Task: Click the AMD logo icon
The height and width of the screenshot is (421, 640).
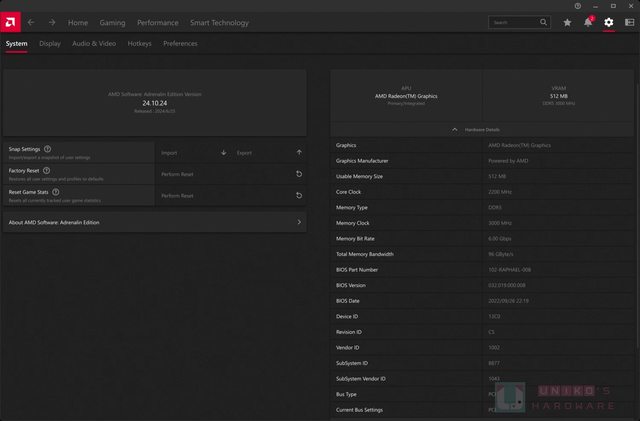Action: (10, 22)
